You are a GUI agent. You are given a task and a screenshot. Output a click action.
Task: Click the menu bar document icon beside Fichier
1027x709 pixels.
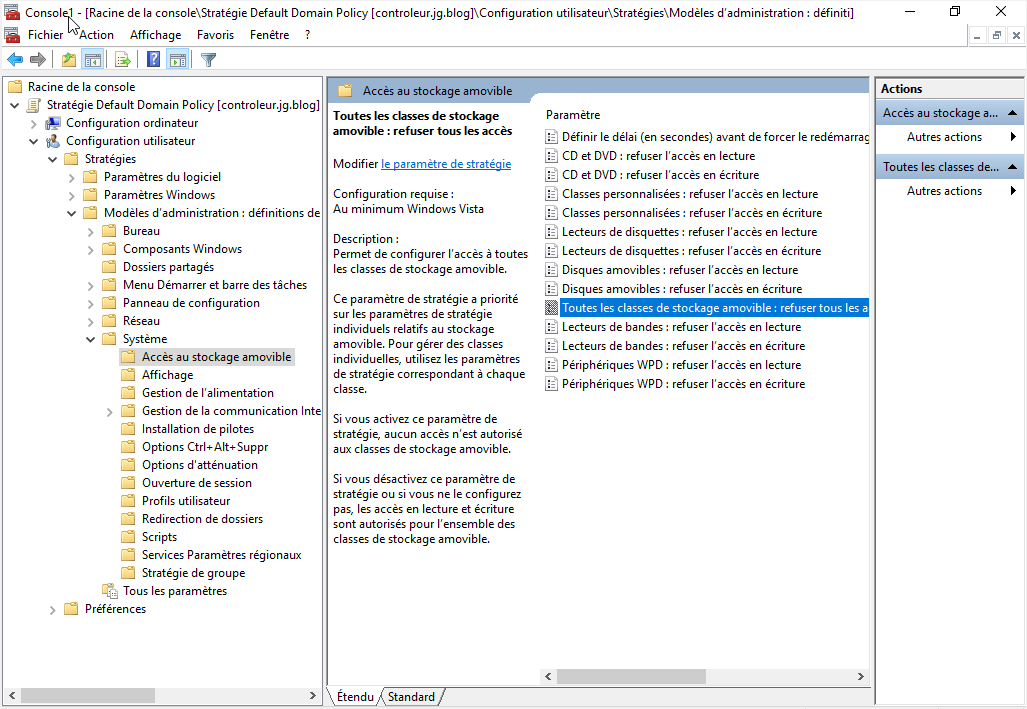12,35
